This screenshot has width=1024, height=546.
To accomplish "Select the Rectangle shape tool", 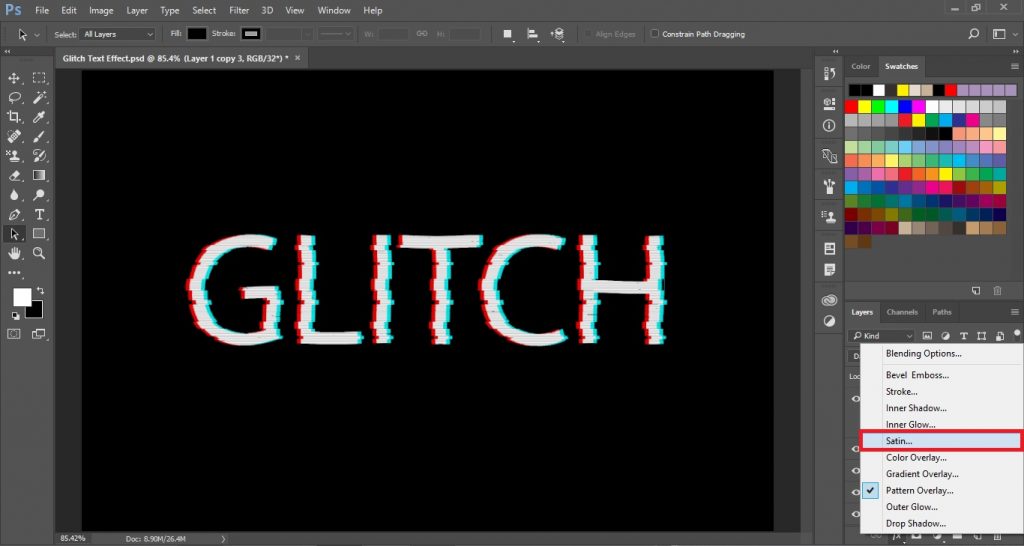I will tap(39, 234).
